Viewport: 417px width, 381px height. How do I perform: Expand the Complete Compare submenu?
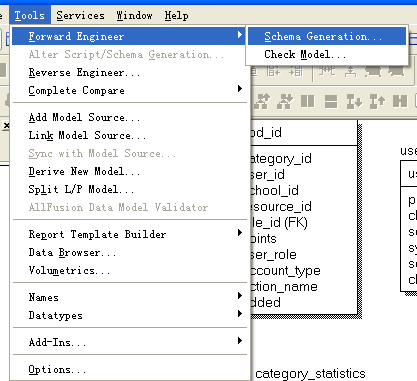tap(129, 90)
